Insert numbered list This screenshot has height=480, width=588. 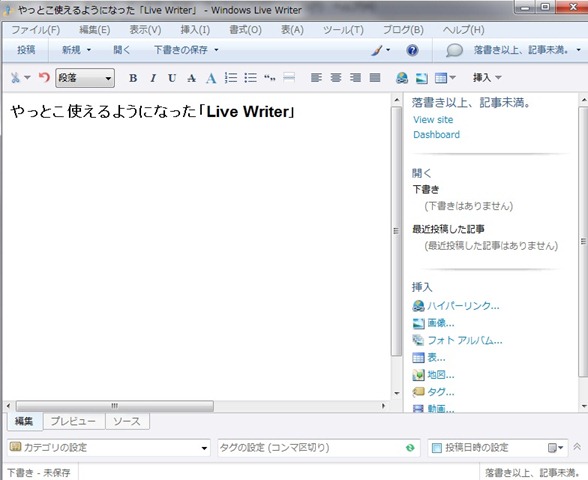click(x=231, y=78)
